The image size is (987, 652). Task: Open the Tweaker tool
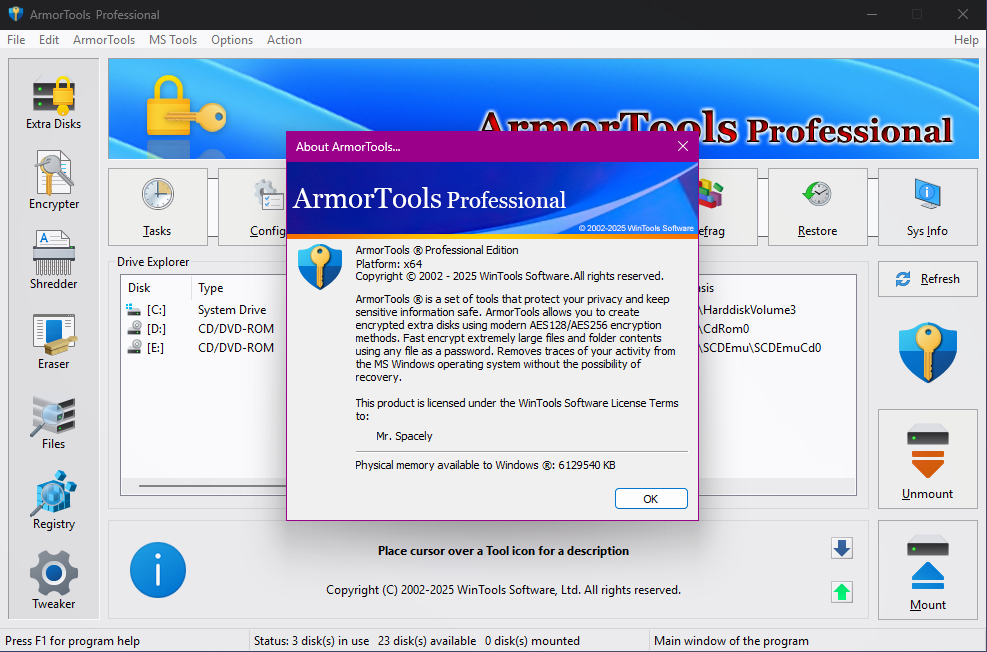tap(54, 580)
